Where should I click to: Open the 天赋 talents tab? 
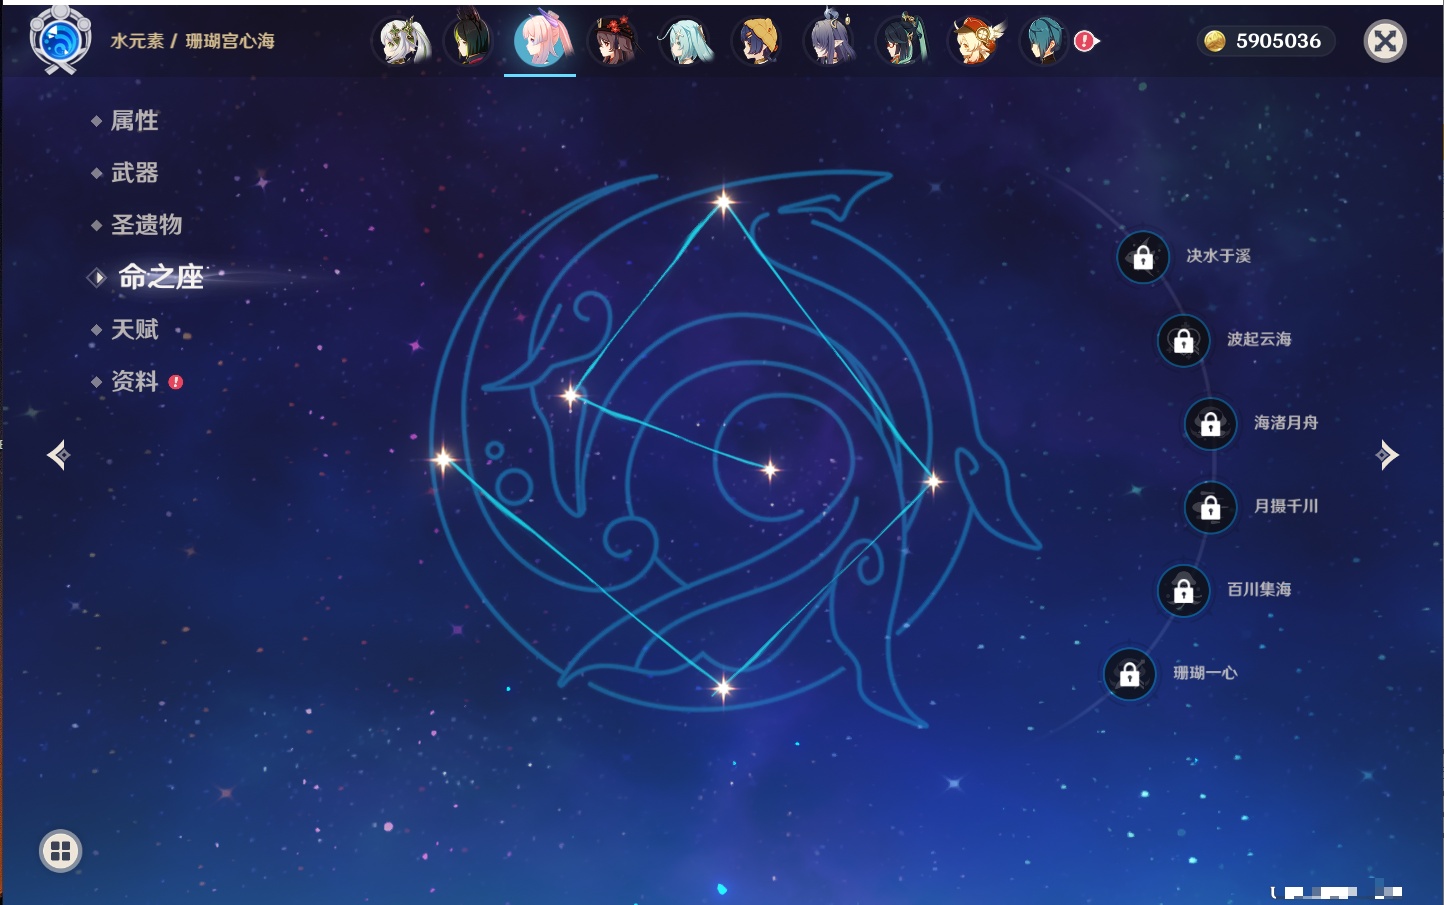point(134,329)
